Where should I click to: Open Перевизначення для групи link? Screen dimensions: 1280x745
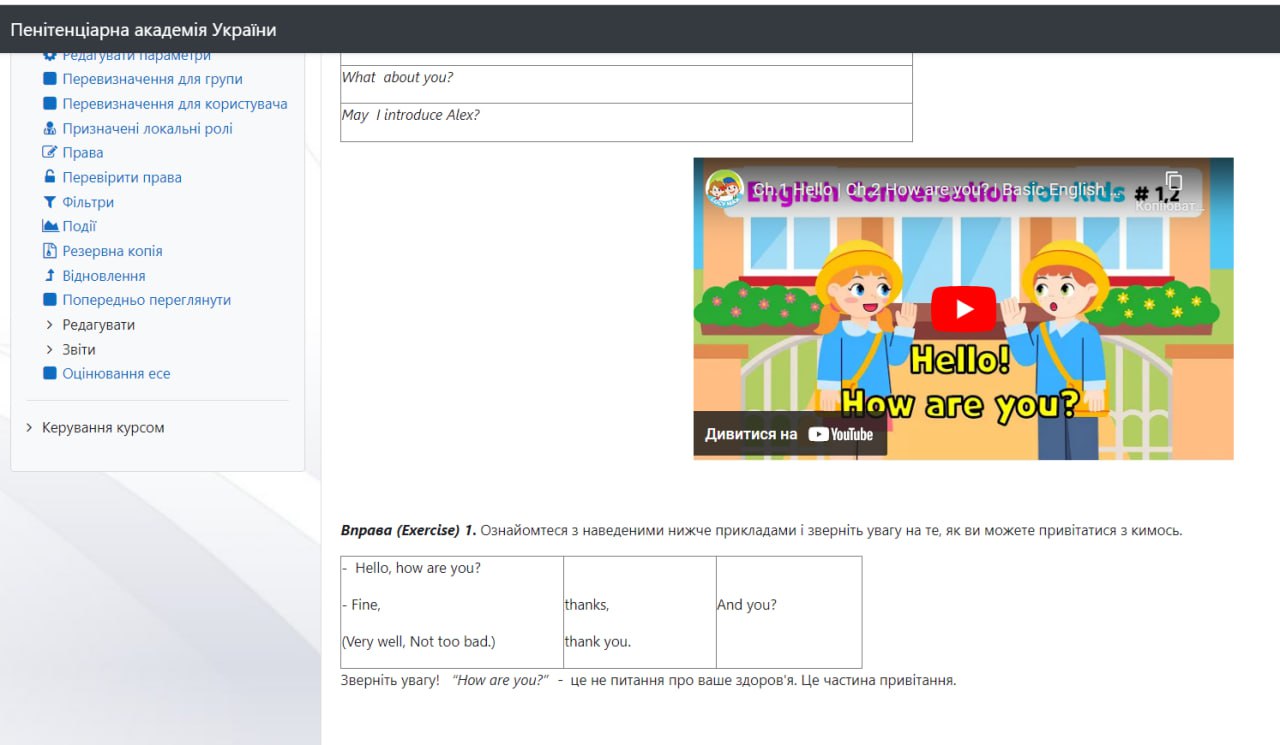pyautogui.click(x=152, y=79)
